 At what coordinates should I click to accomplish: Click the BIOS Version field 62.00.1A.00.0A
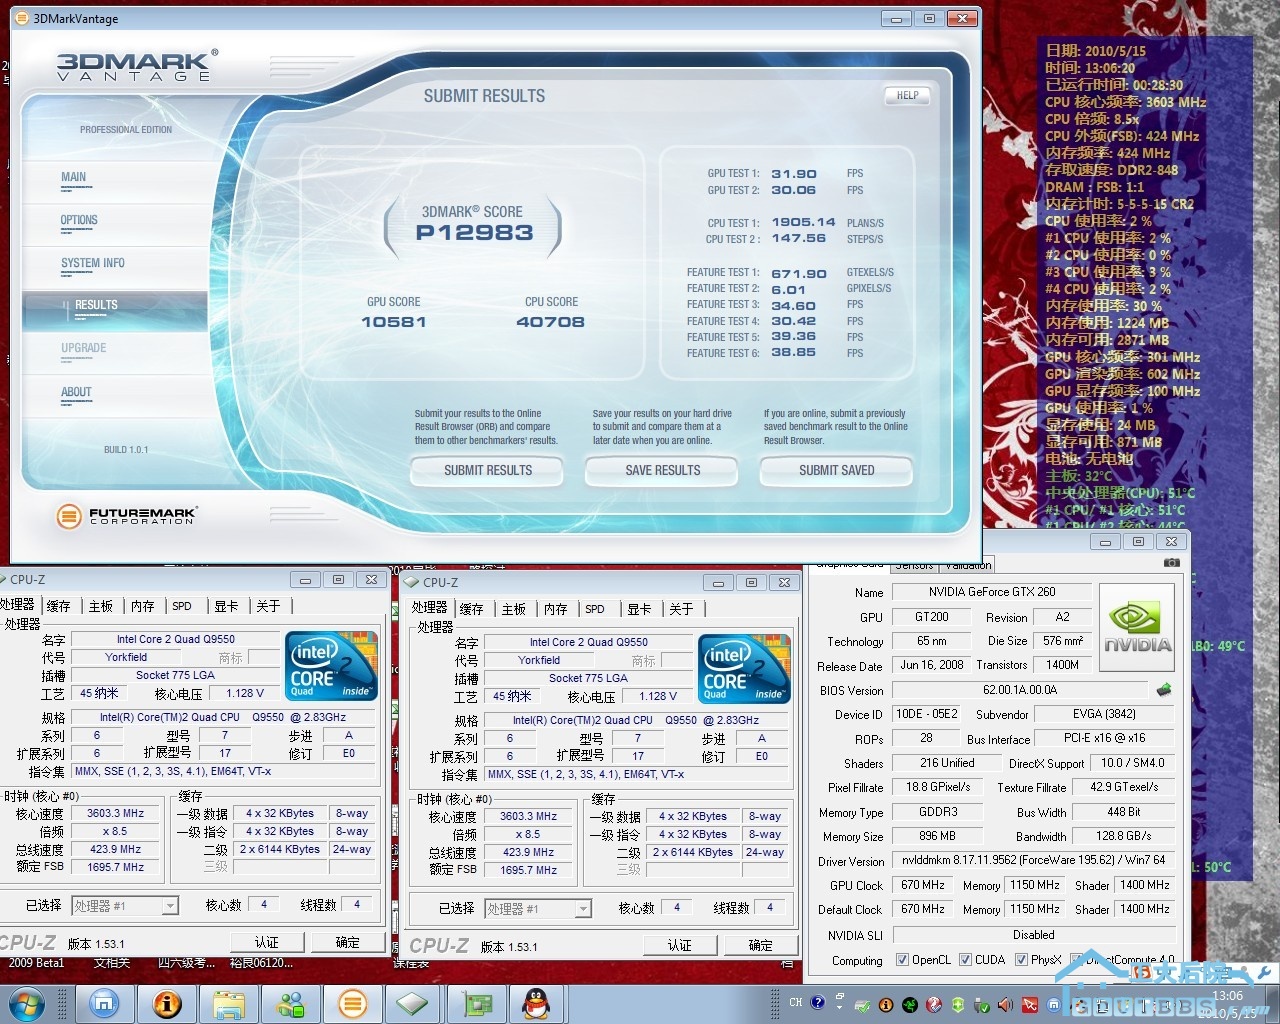1020,690
